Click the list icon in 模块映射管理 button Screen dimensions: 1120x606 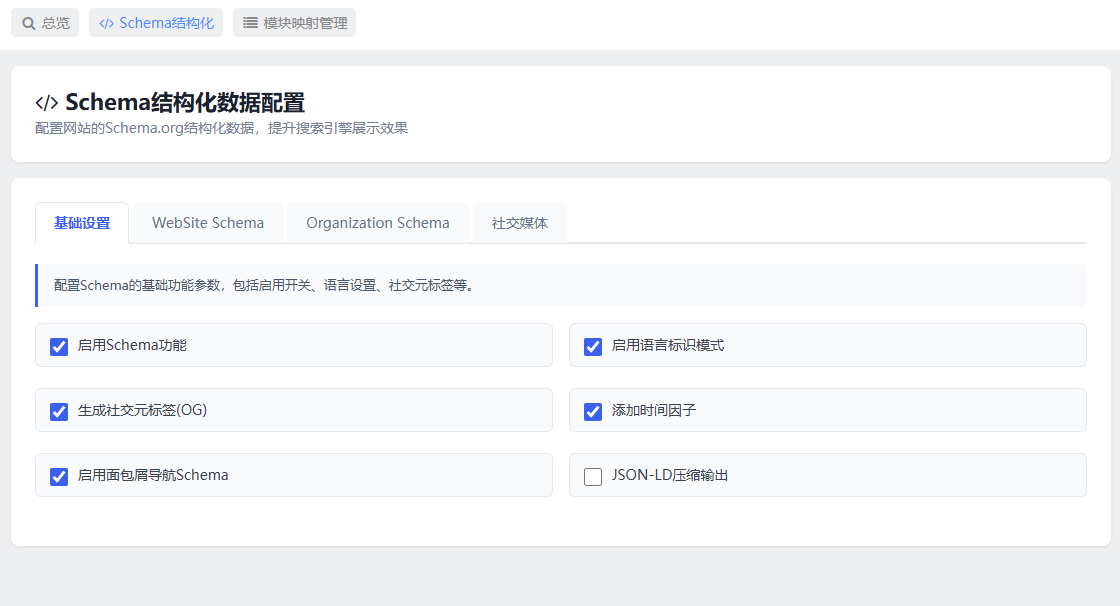[250, 23]
